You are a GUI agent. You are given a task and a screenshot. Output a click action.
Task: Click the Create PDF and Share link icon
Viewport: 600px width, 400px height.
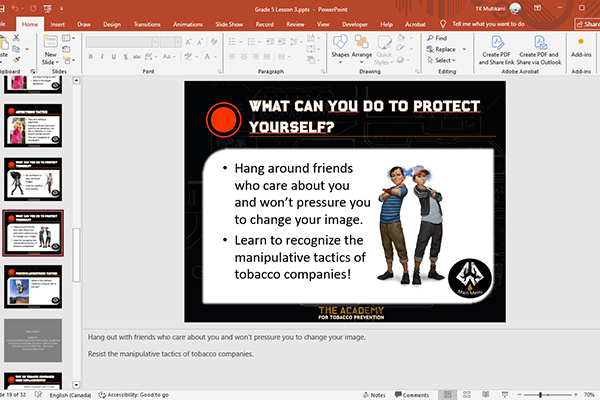tap(496, 47)
